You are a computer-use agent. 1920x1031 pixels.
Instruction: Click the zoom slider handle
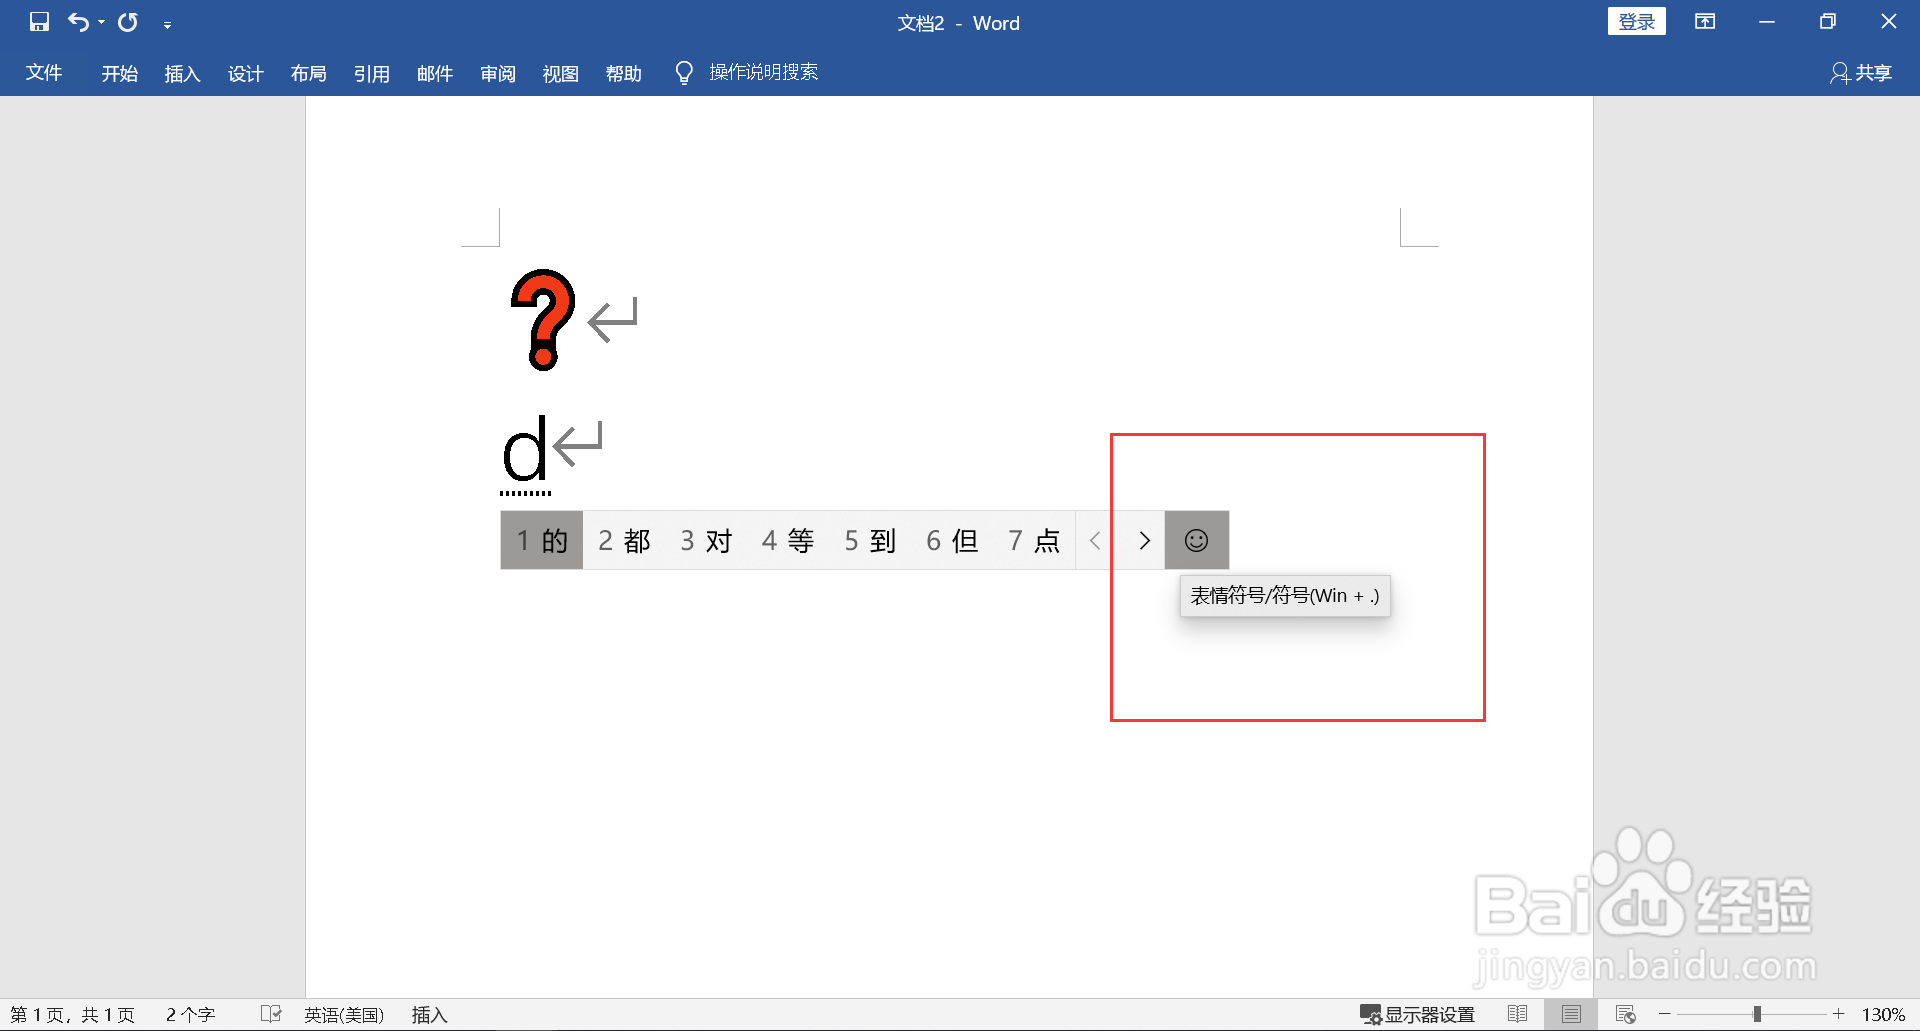(x=1757, y=1014)
